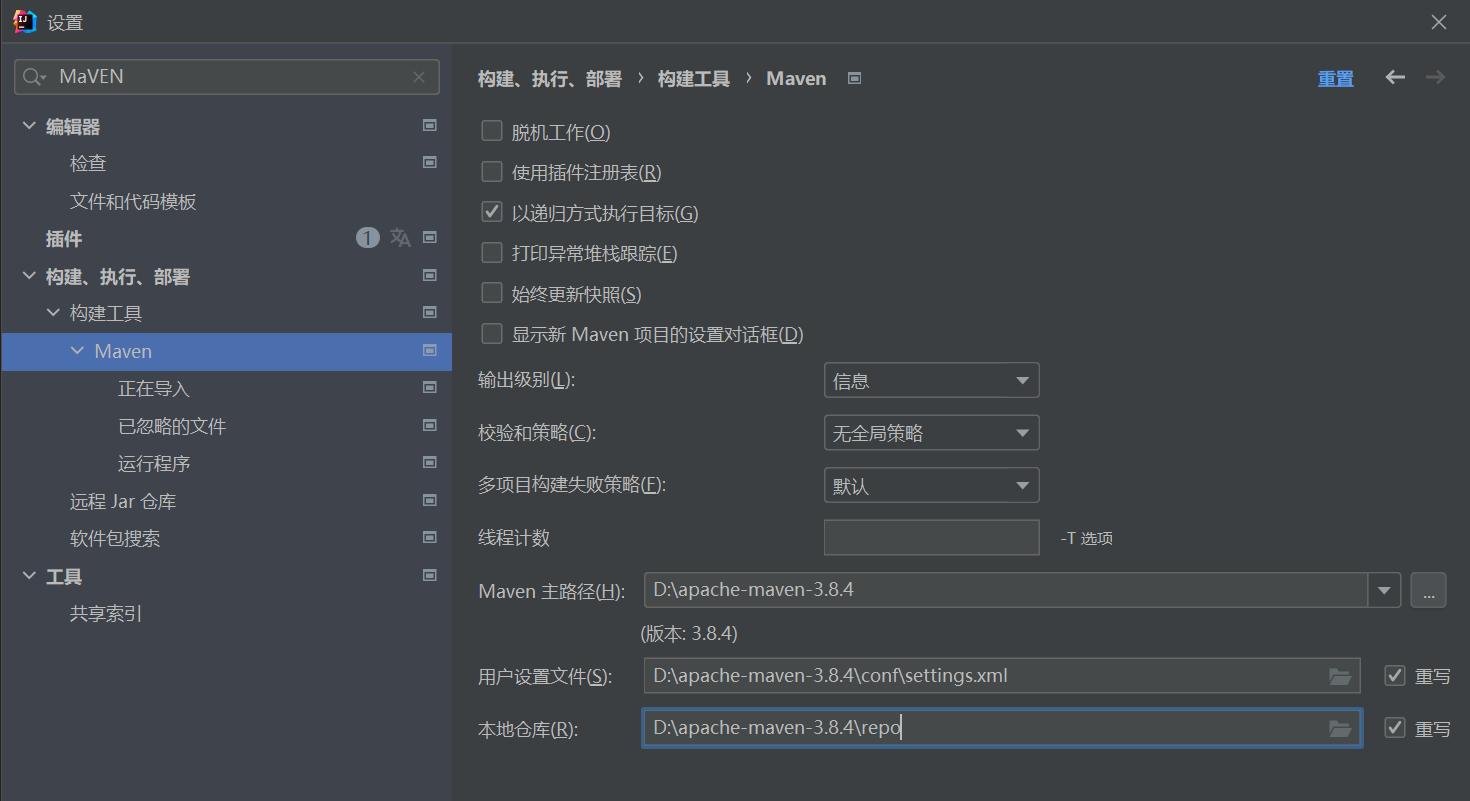Click the 本地仓库 path field

[1001, 728]
